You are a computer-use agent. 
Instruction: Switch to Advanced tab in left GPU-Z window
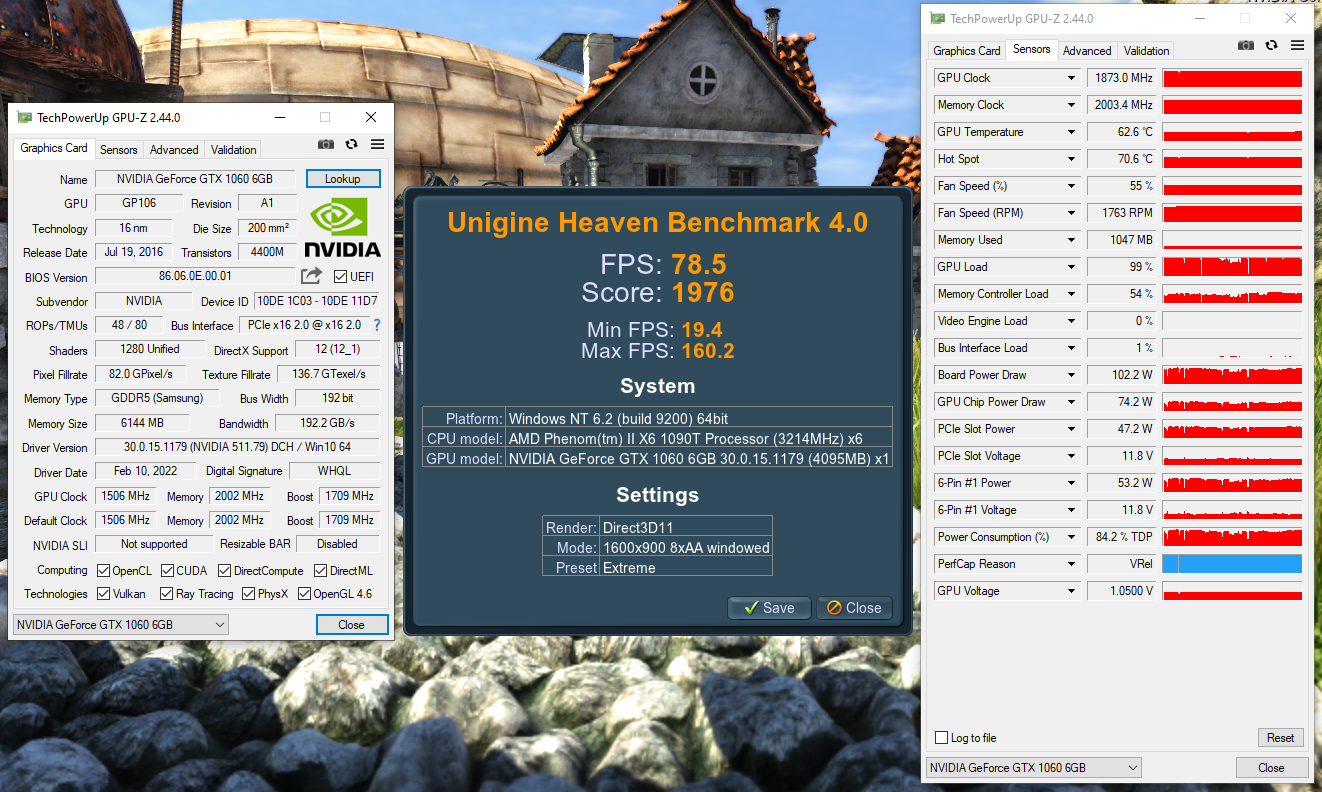point(174,150)
